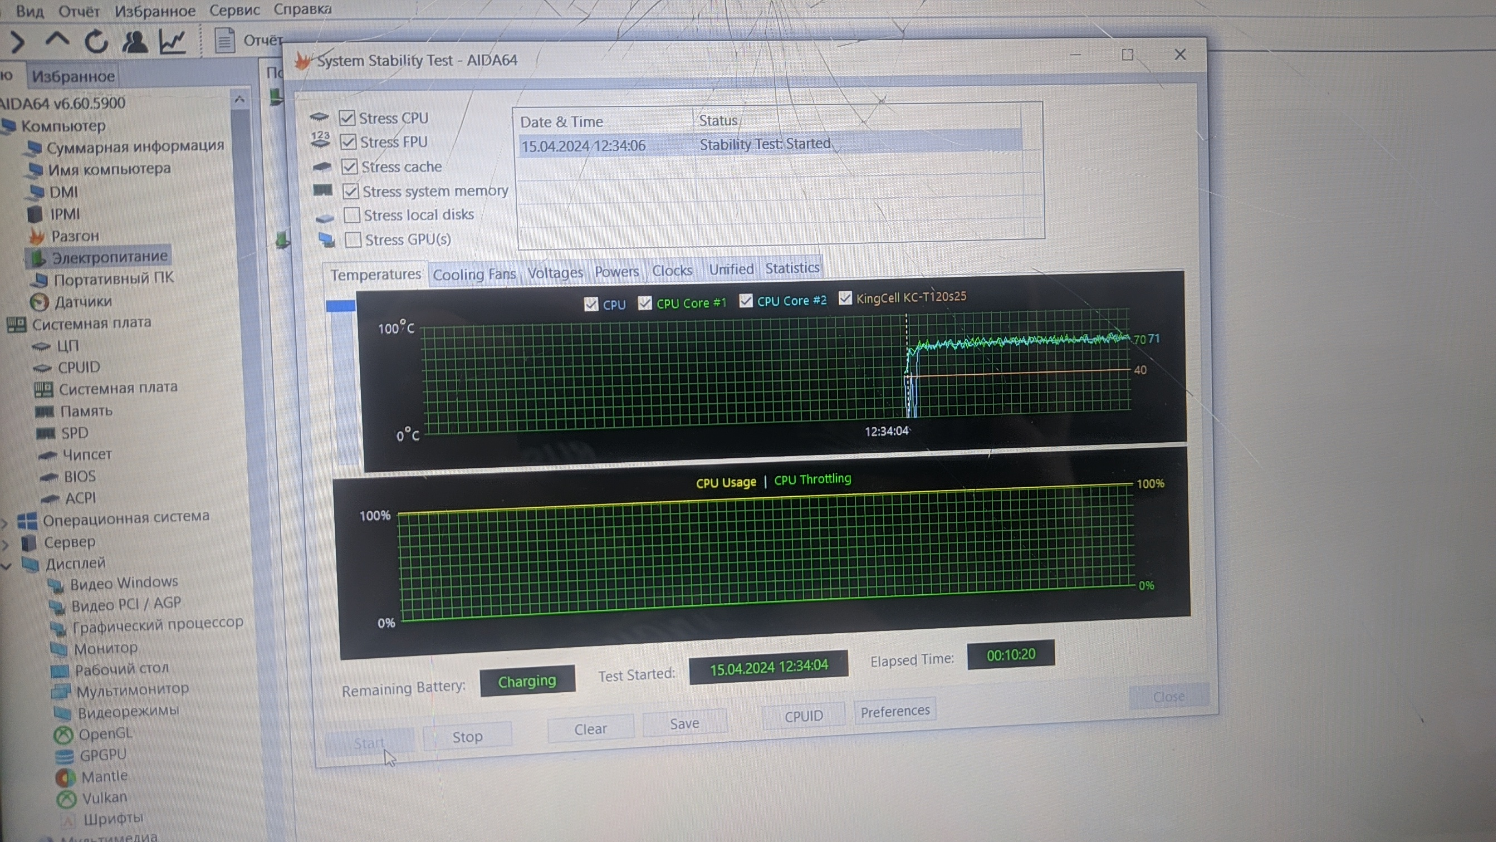The height and width of the screenshot is (842, 1496).
Task: Click the report page toolbar icon
Action: (x=224, y=40)
